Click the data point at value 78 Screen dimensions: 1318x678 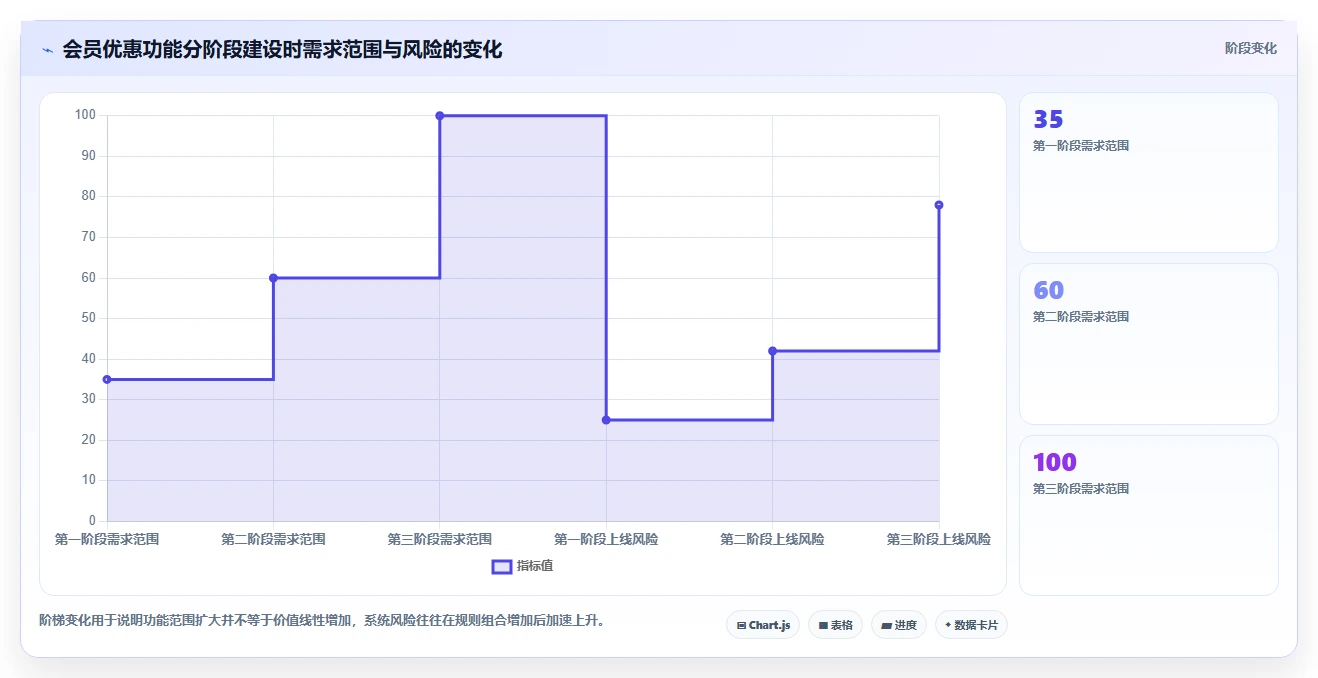[939, 205]
